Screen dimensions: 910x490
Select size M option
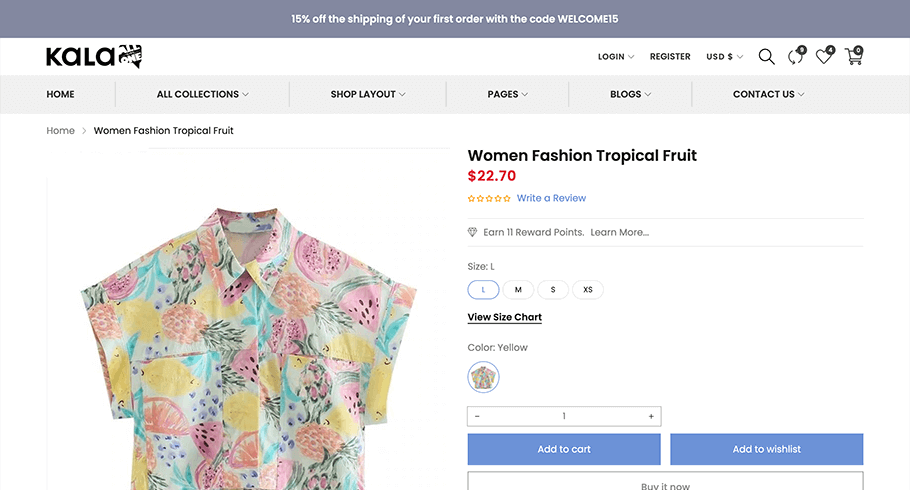[x=518, y=290]
